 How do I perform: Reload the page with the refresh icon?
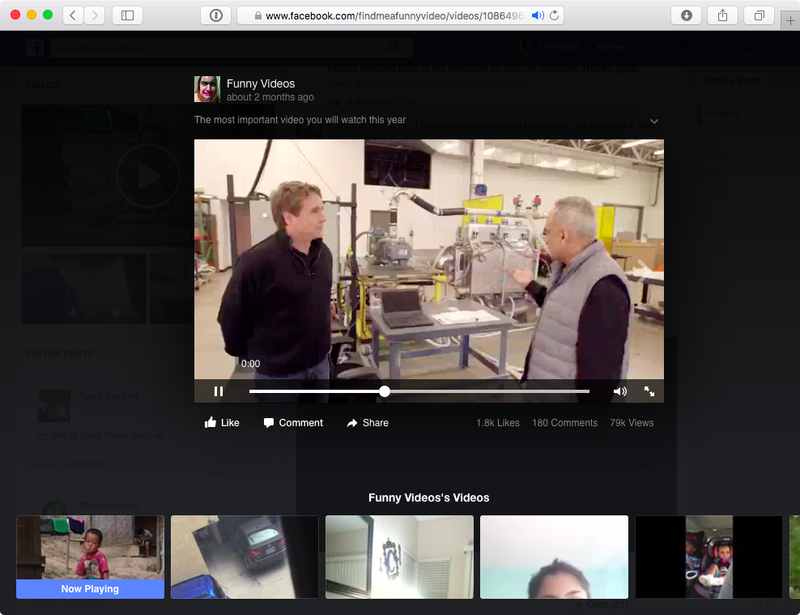pos(555,16)
